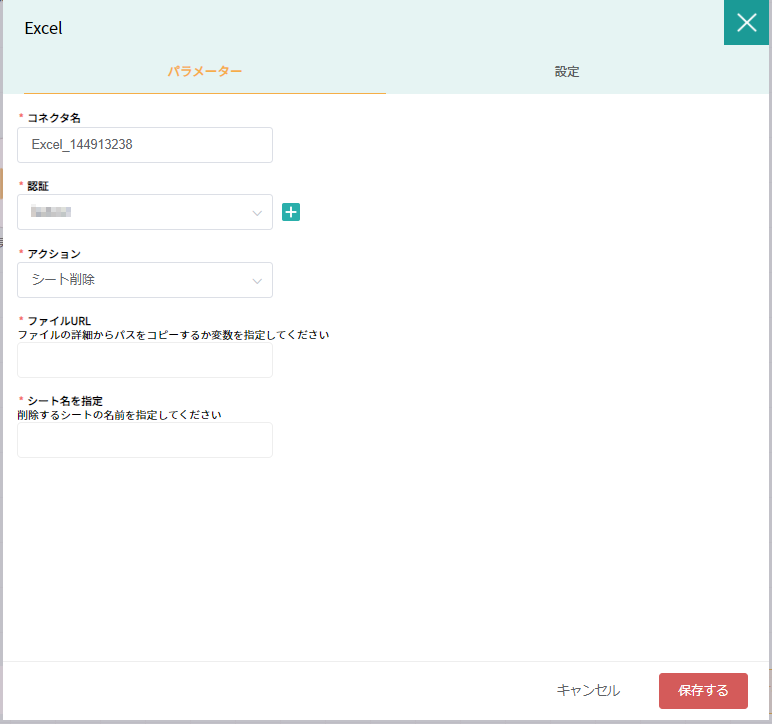Expand the アクション dropdown showing シート削除
This screenshot has width=772, height=724.
point(145,280)
